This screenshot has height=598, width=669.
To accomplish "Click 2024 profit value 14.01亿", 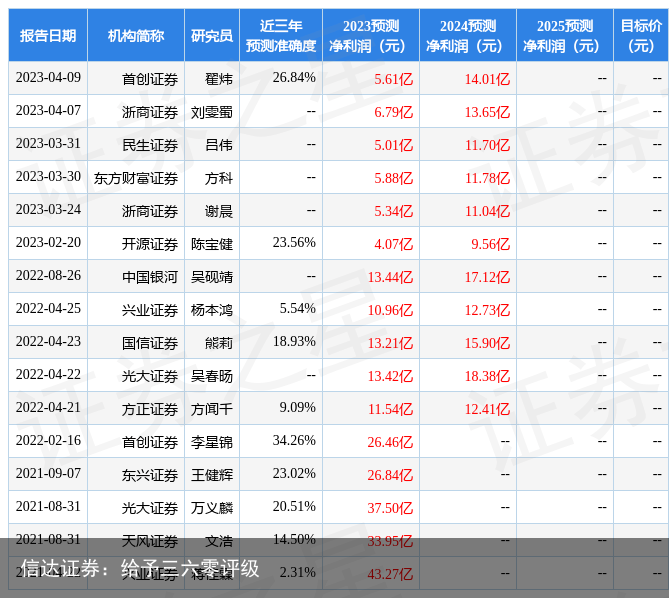I will click(487, 79).
